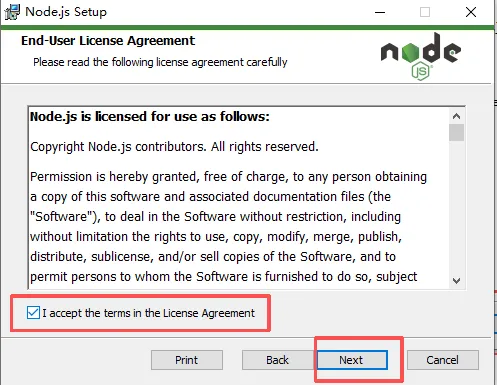This screenshot has height=385, width=497.
Task: Click the license scrollbar thumb
Action: click(456, 133)
